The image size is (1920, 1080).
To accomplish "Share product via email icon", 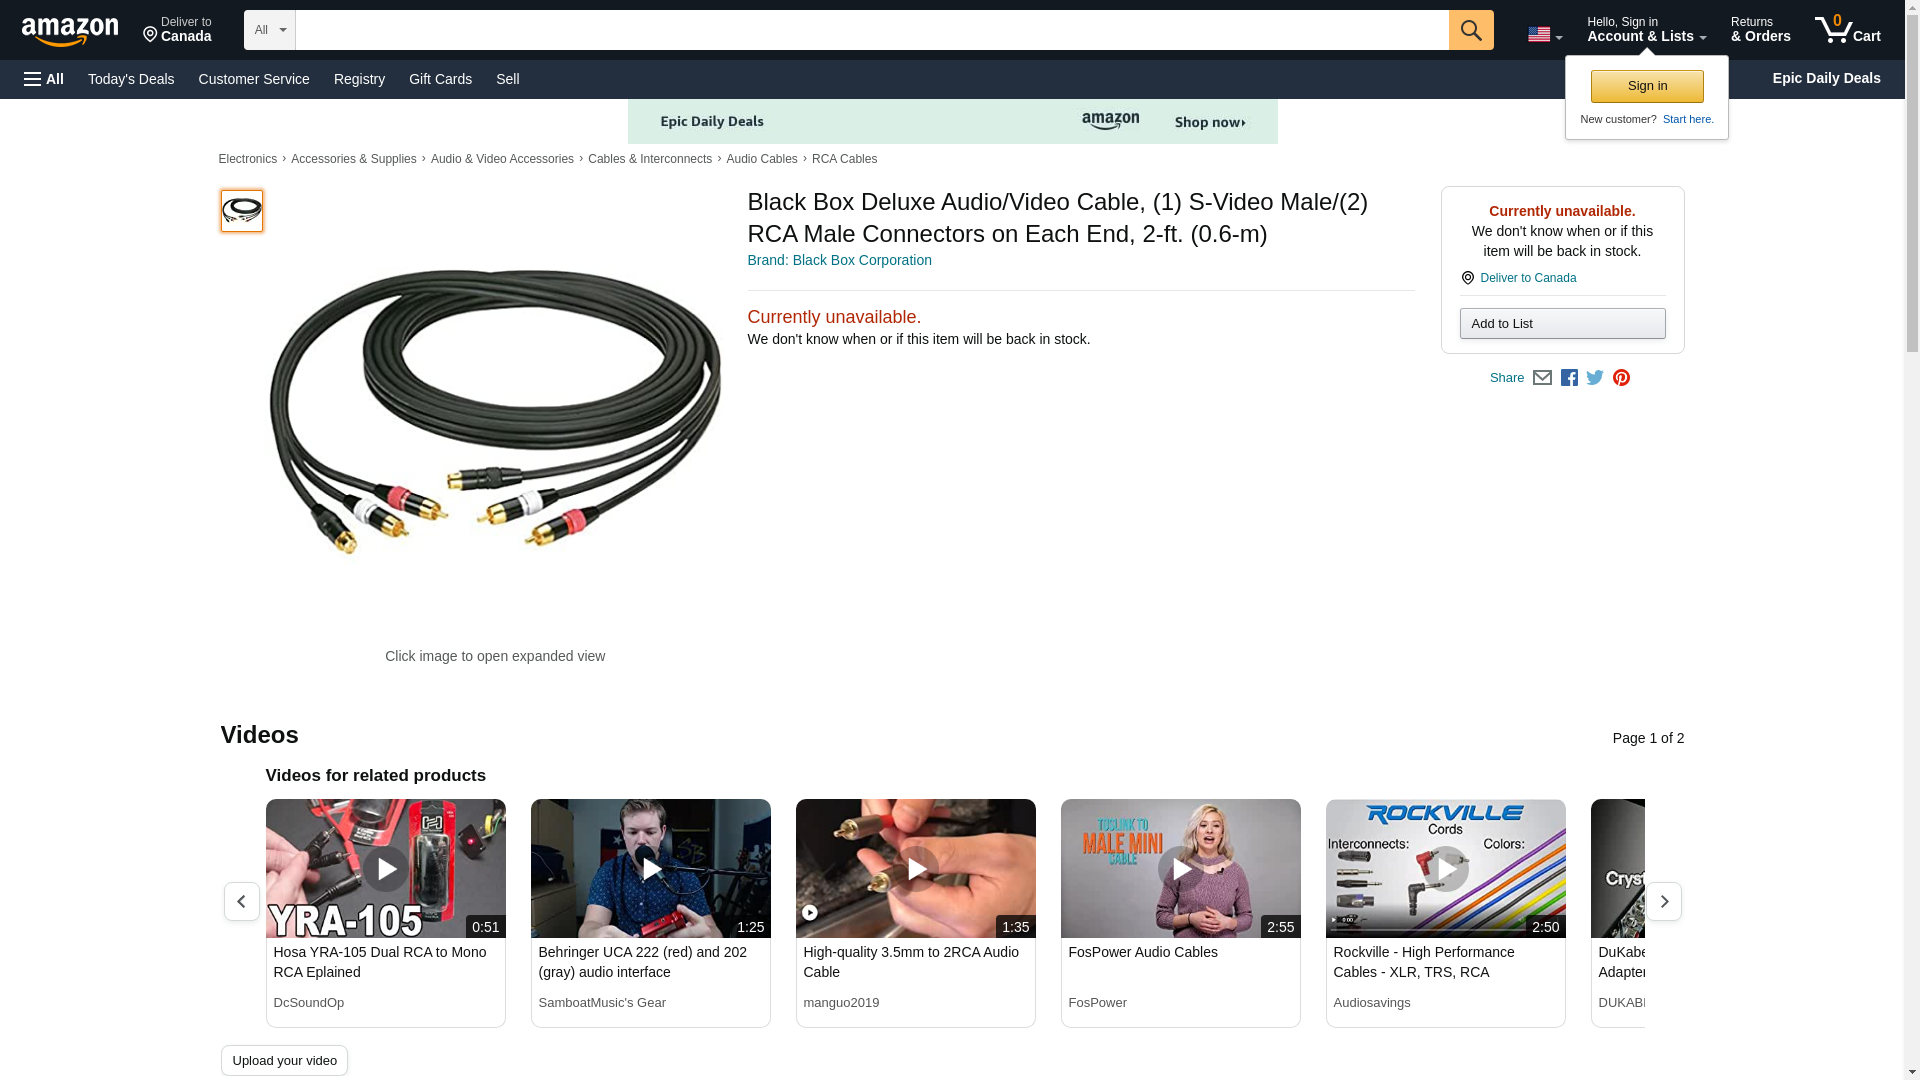I will (x=1542, y=378).
